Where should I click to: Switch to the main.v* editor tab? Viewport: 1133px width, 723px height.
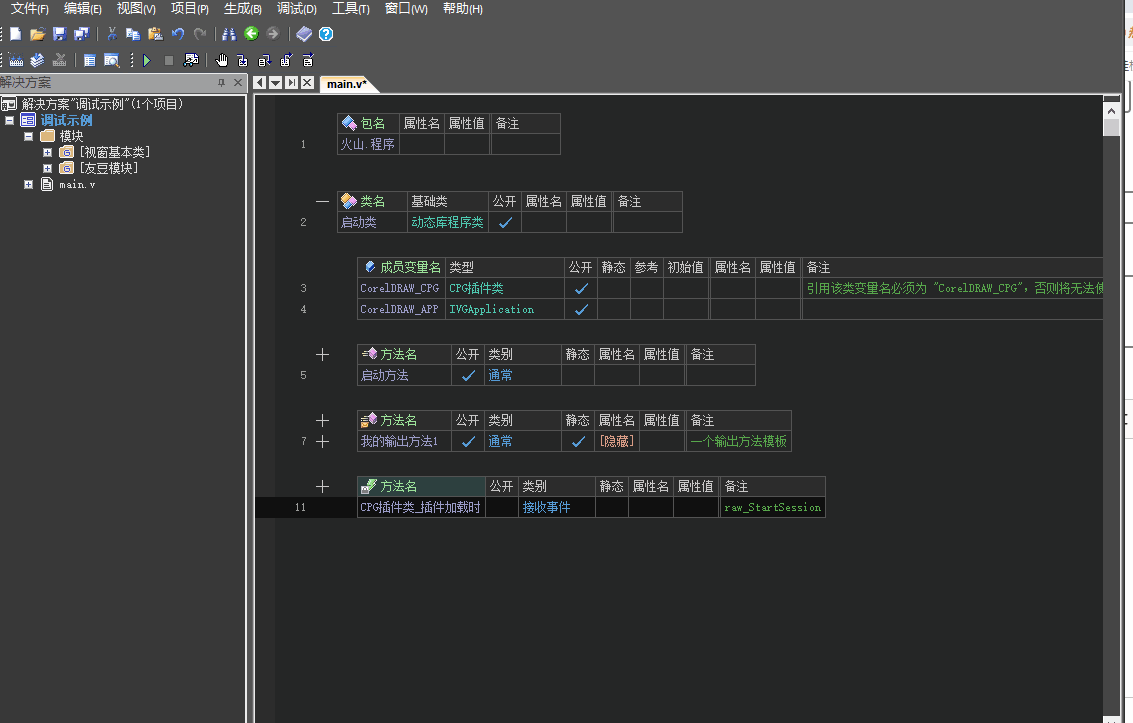[x=347, y=83]
